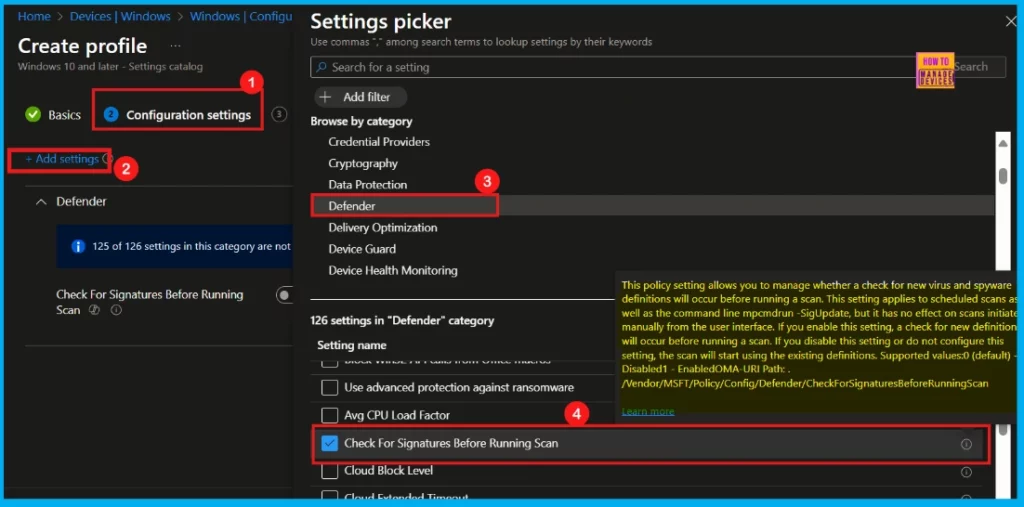Select Device Health Monitoring category
This screenshot has height=507, width=1024.
[392, 270]
